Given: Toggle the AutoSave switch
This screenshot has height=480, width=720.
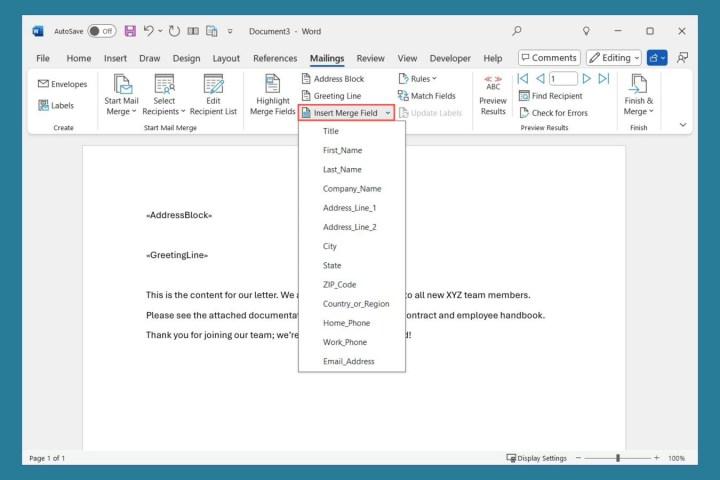Looking at the screenshot, I should [x=101, y=31].
